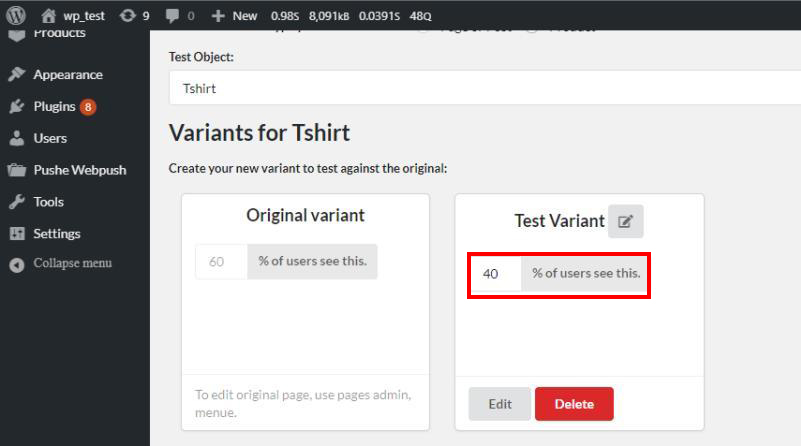This screenshot has width=801, height=446.
Task: Click 'Create your new variant' instruction text
Action: [308, 168]
